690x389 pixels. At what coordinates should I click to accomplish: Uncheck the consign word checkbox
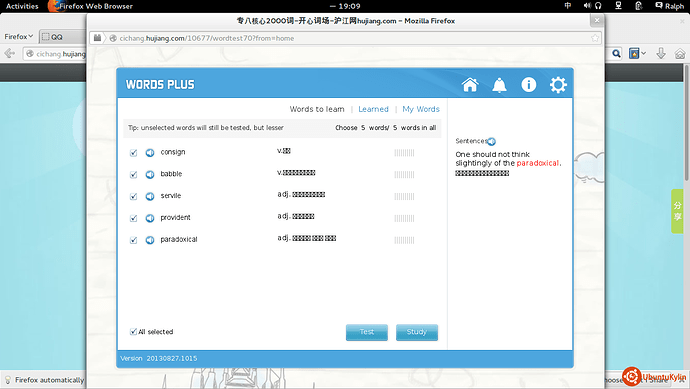click(133, 153)
